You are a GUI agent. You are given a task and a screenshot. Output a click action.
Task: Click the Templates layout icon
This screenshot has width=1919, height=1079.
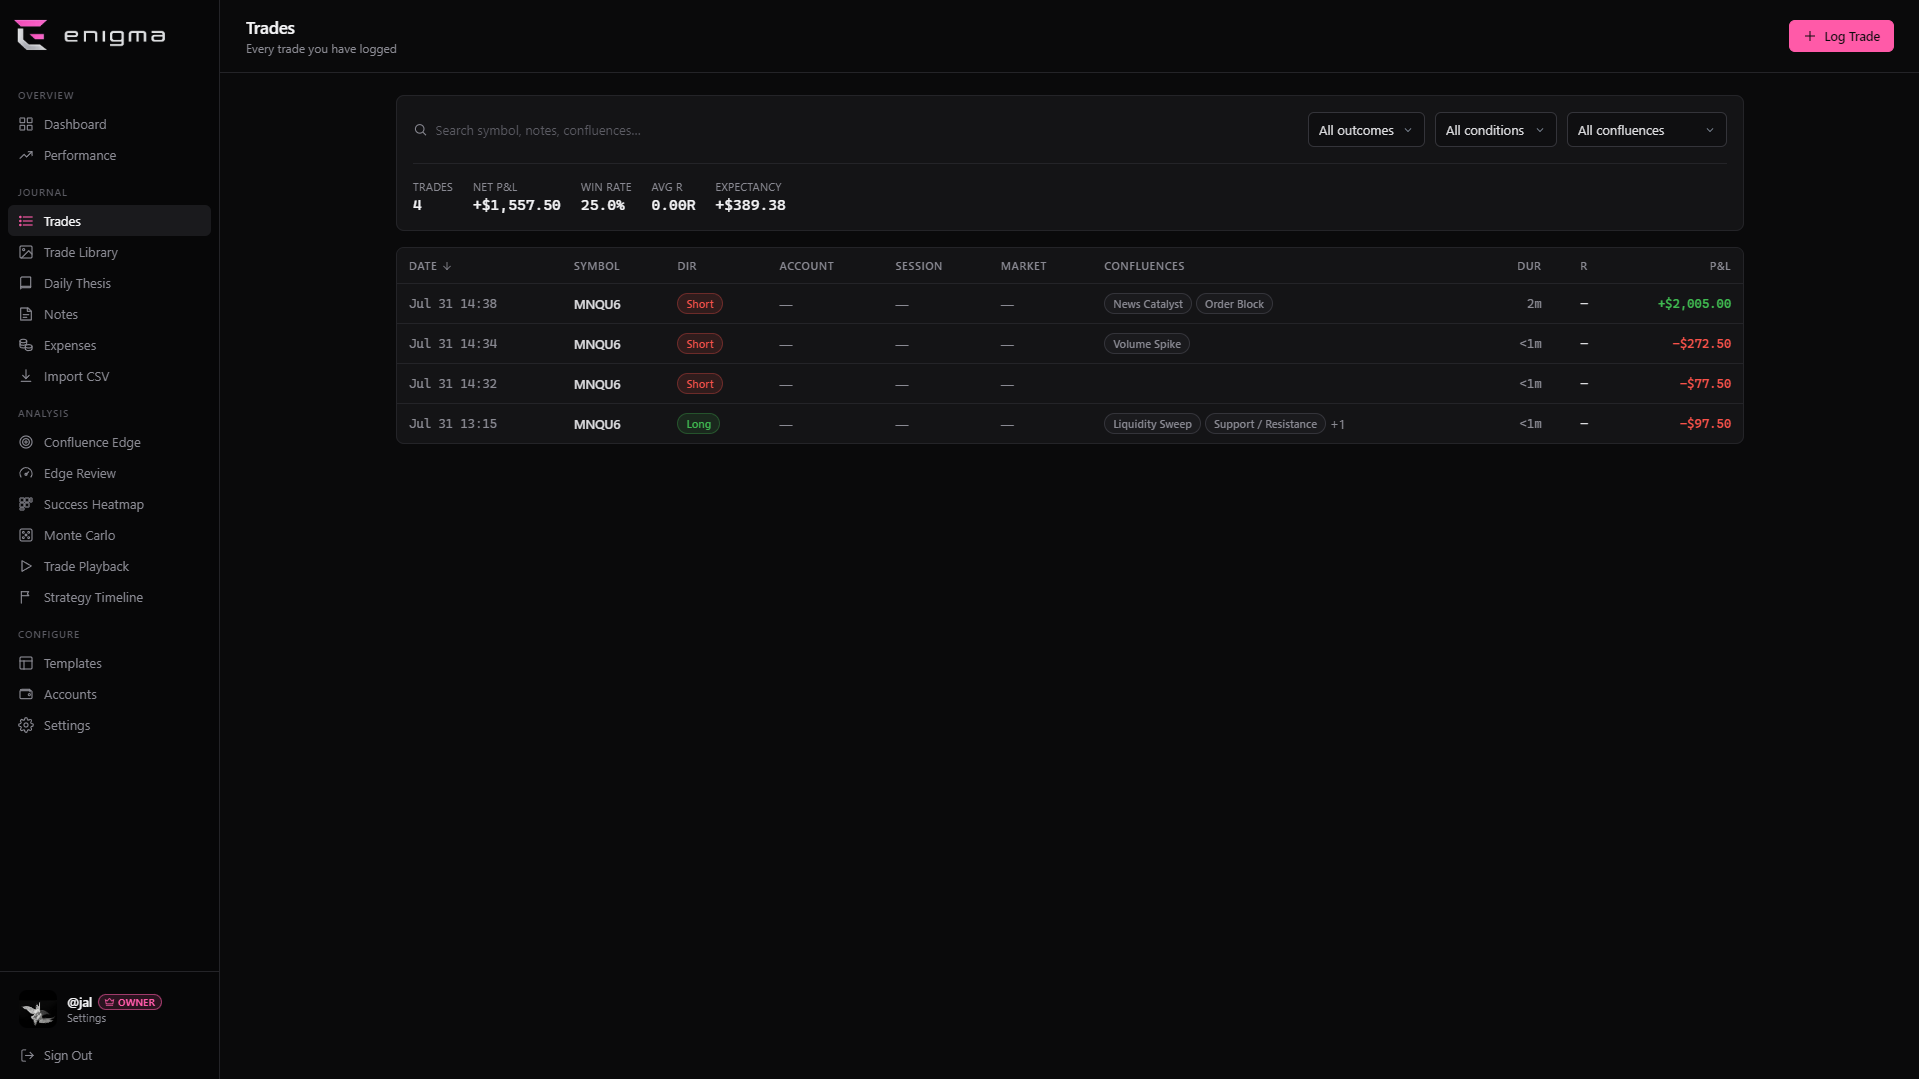tap(26, 663)
